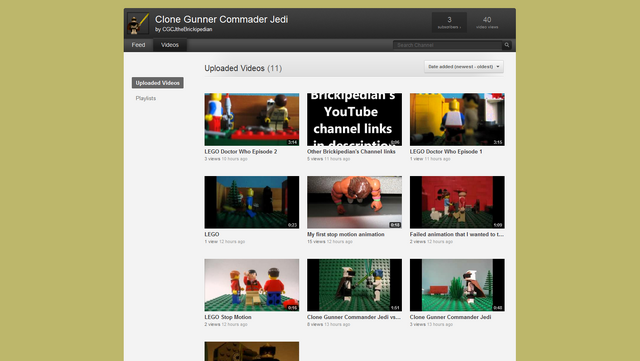Click the Other Brickipedian's Channel links title

[x=351, y=152]
